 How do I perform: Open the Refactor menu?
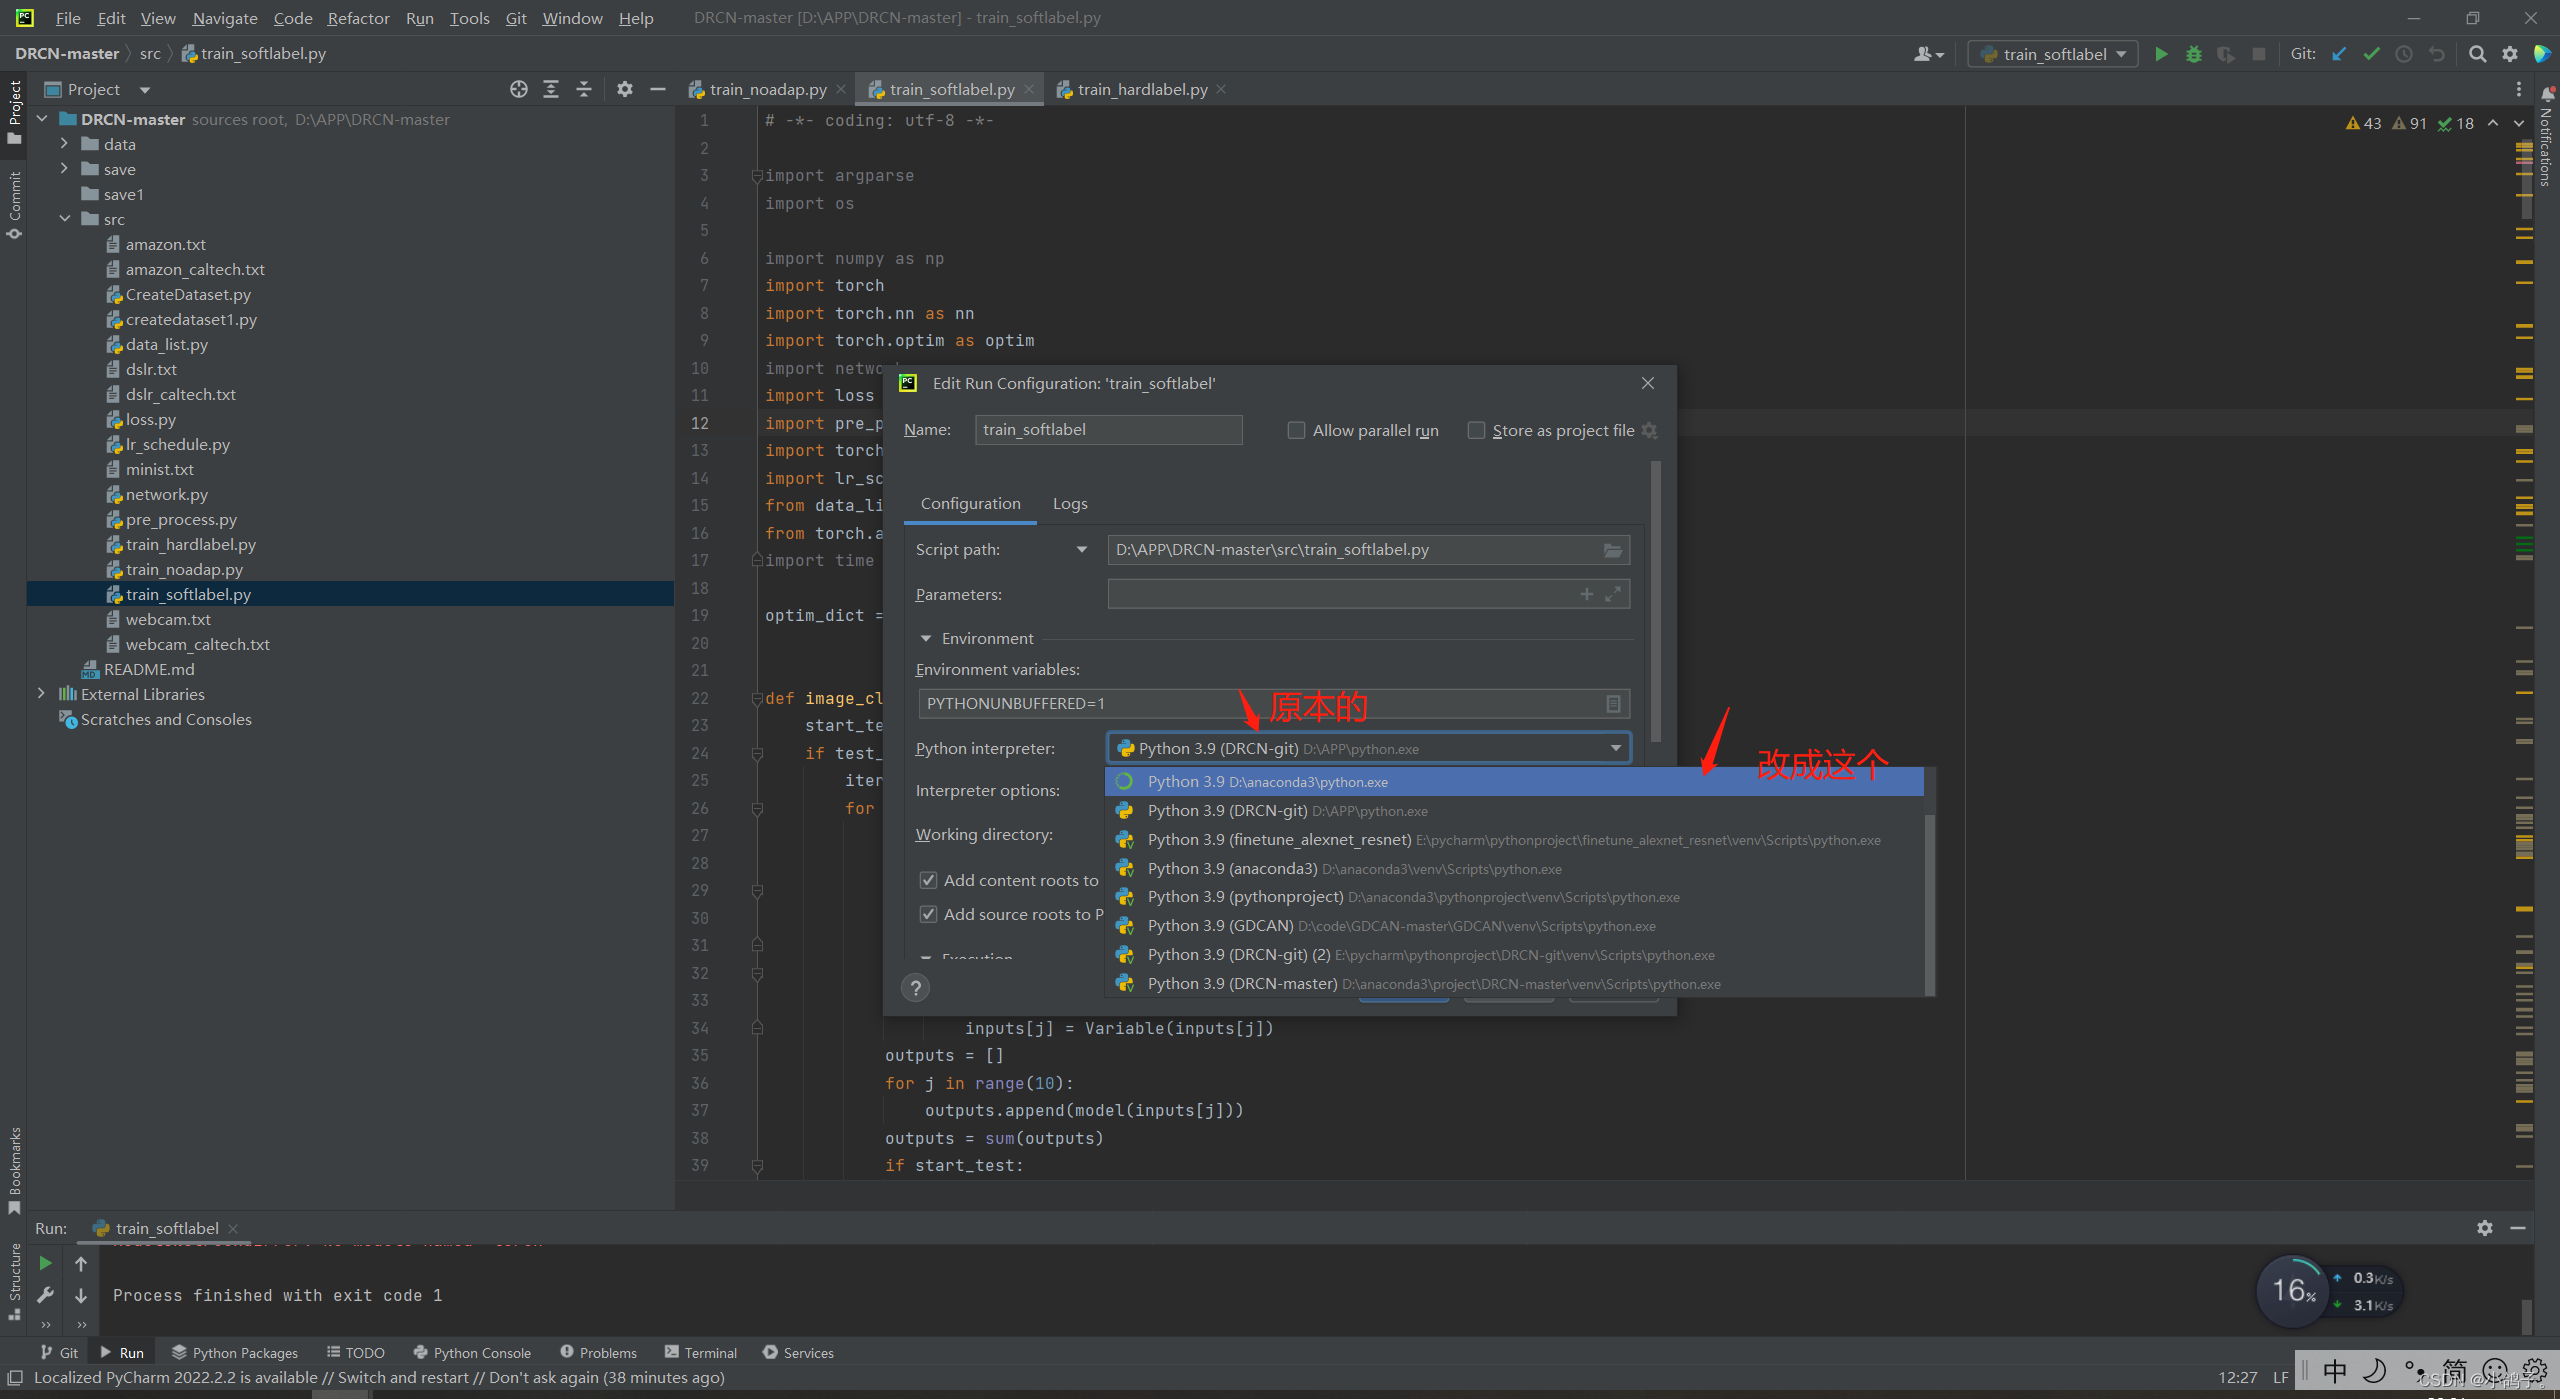358,18
